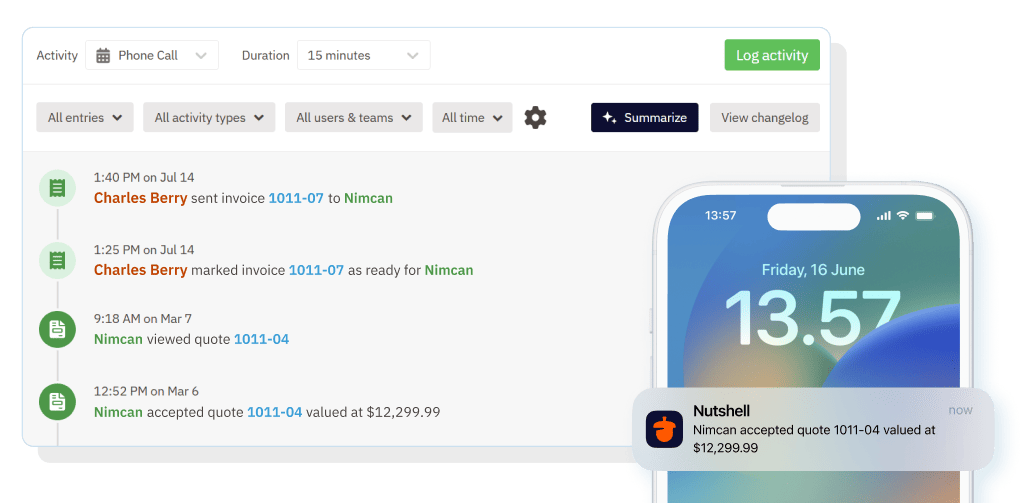This screenshot has height=503, width=1028.
Task: Open the Activity type Phone Call dropdown
Action: [x=152, y=56]
